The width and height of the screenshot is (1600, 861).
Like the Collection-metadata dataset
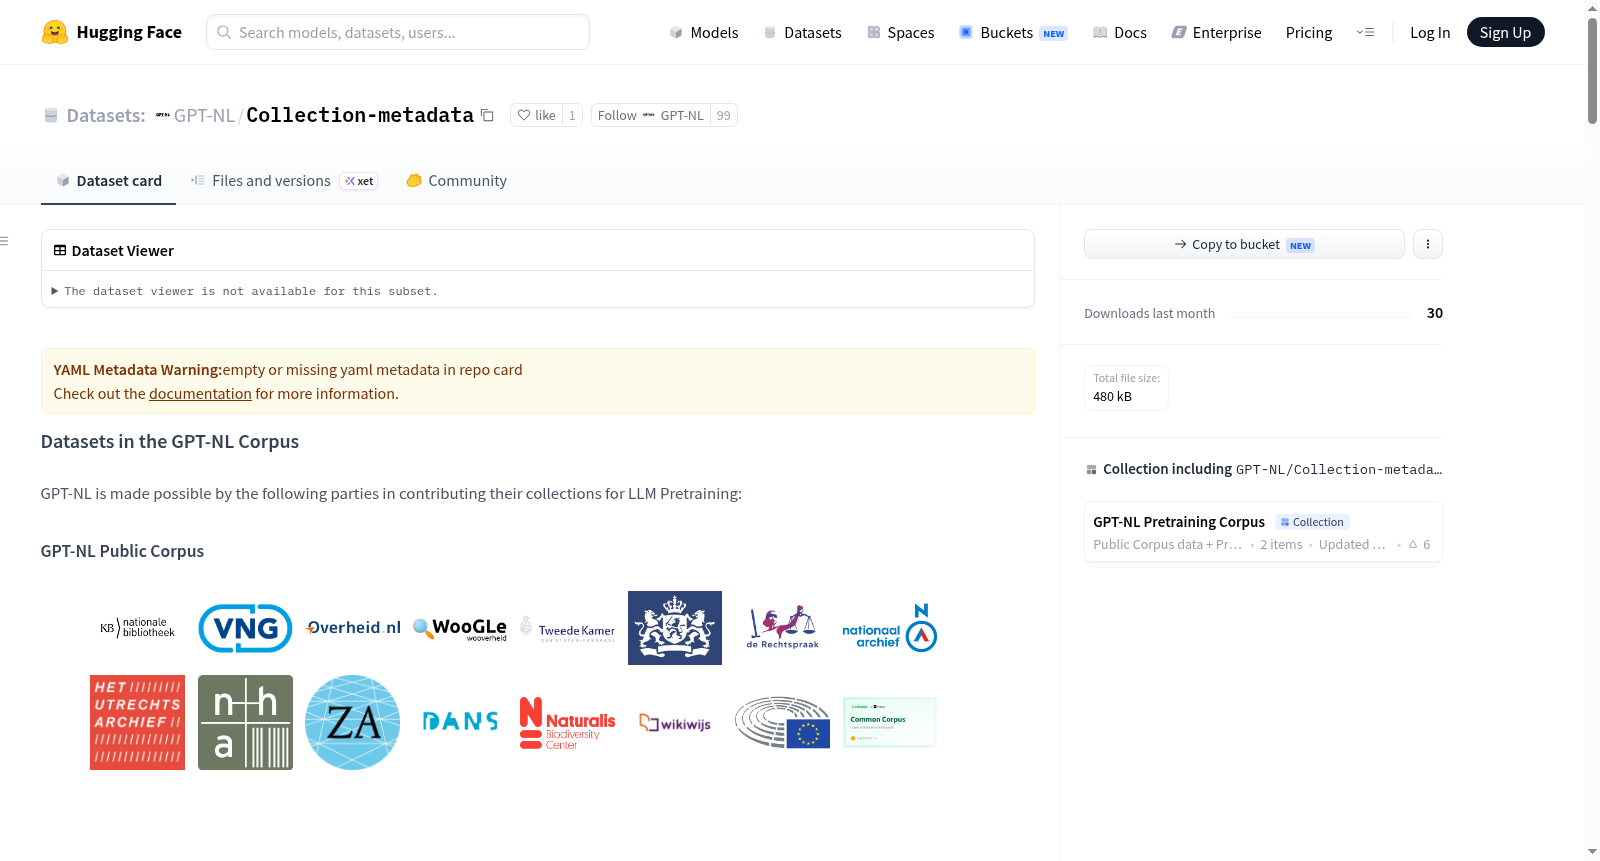click(x=537, y=115)
